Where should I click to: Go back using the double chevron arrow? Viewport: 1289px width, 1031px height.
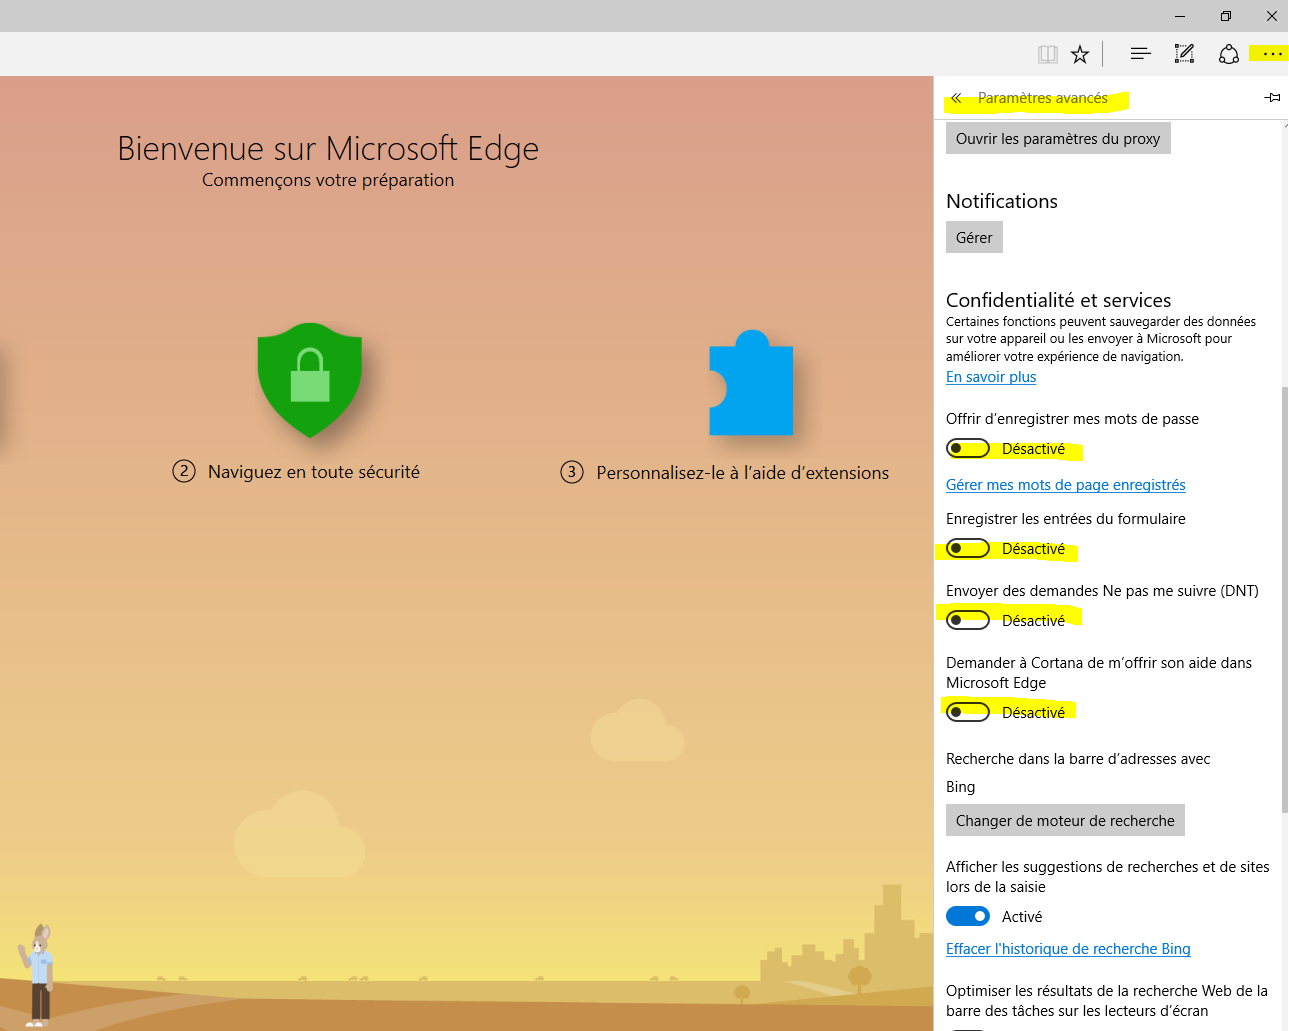point(956,98)
